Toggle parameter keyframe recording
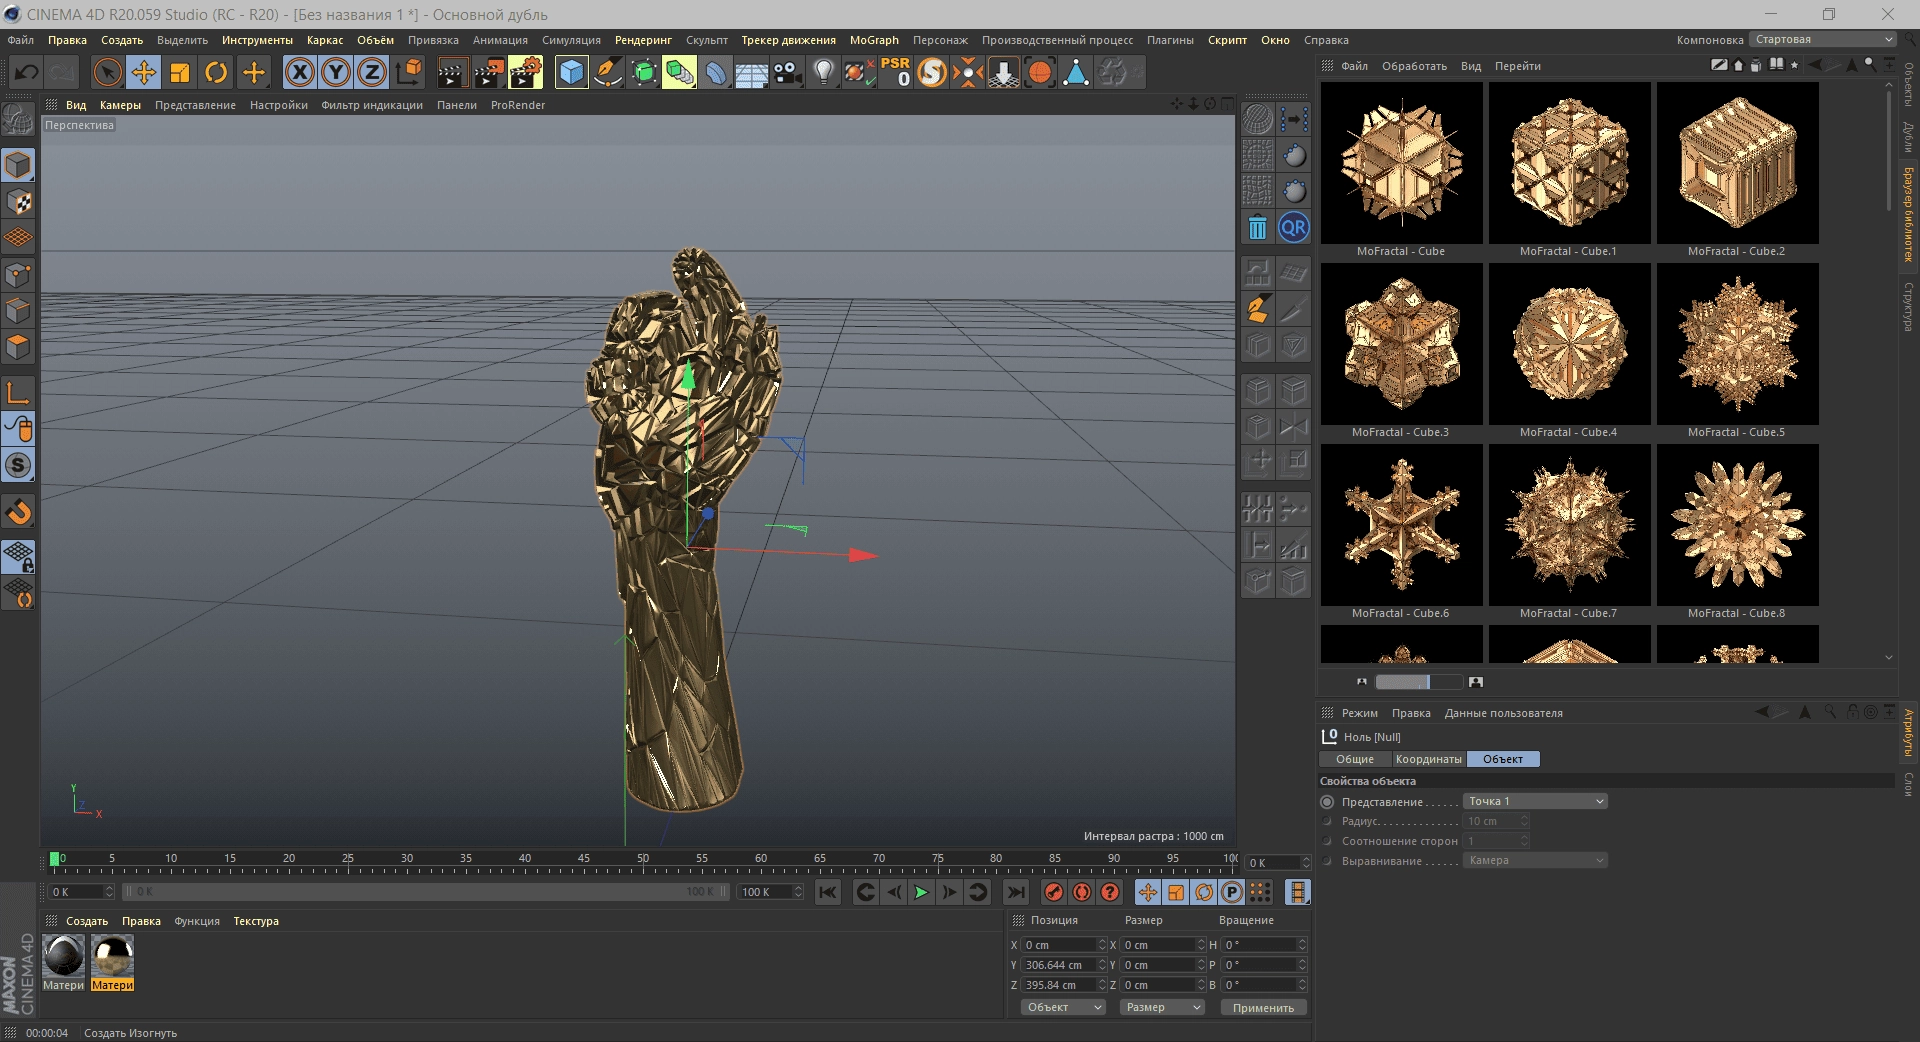 [x=1232, y=892]
